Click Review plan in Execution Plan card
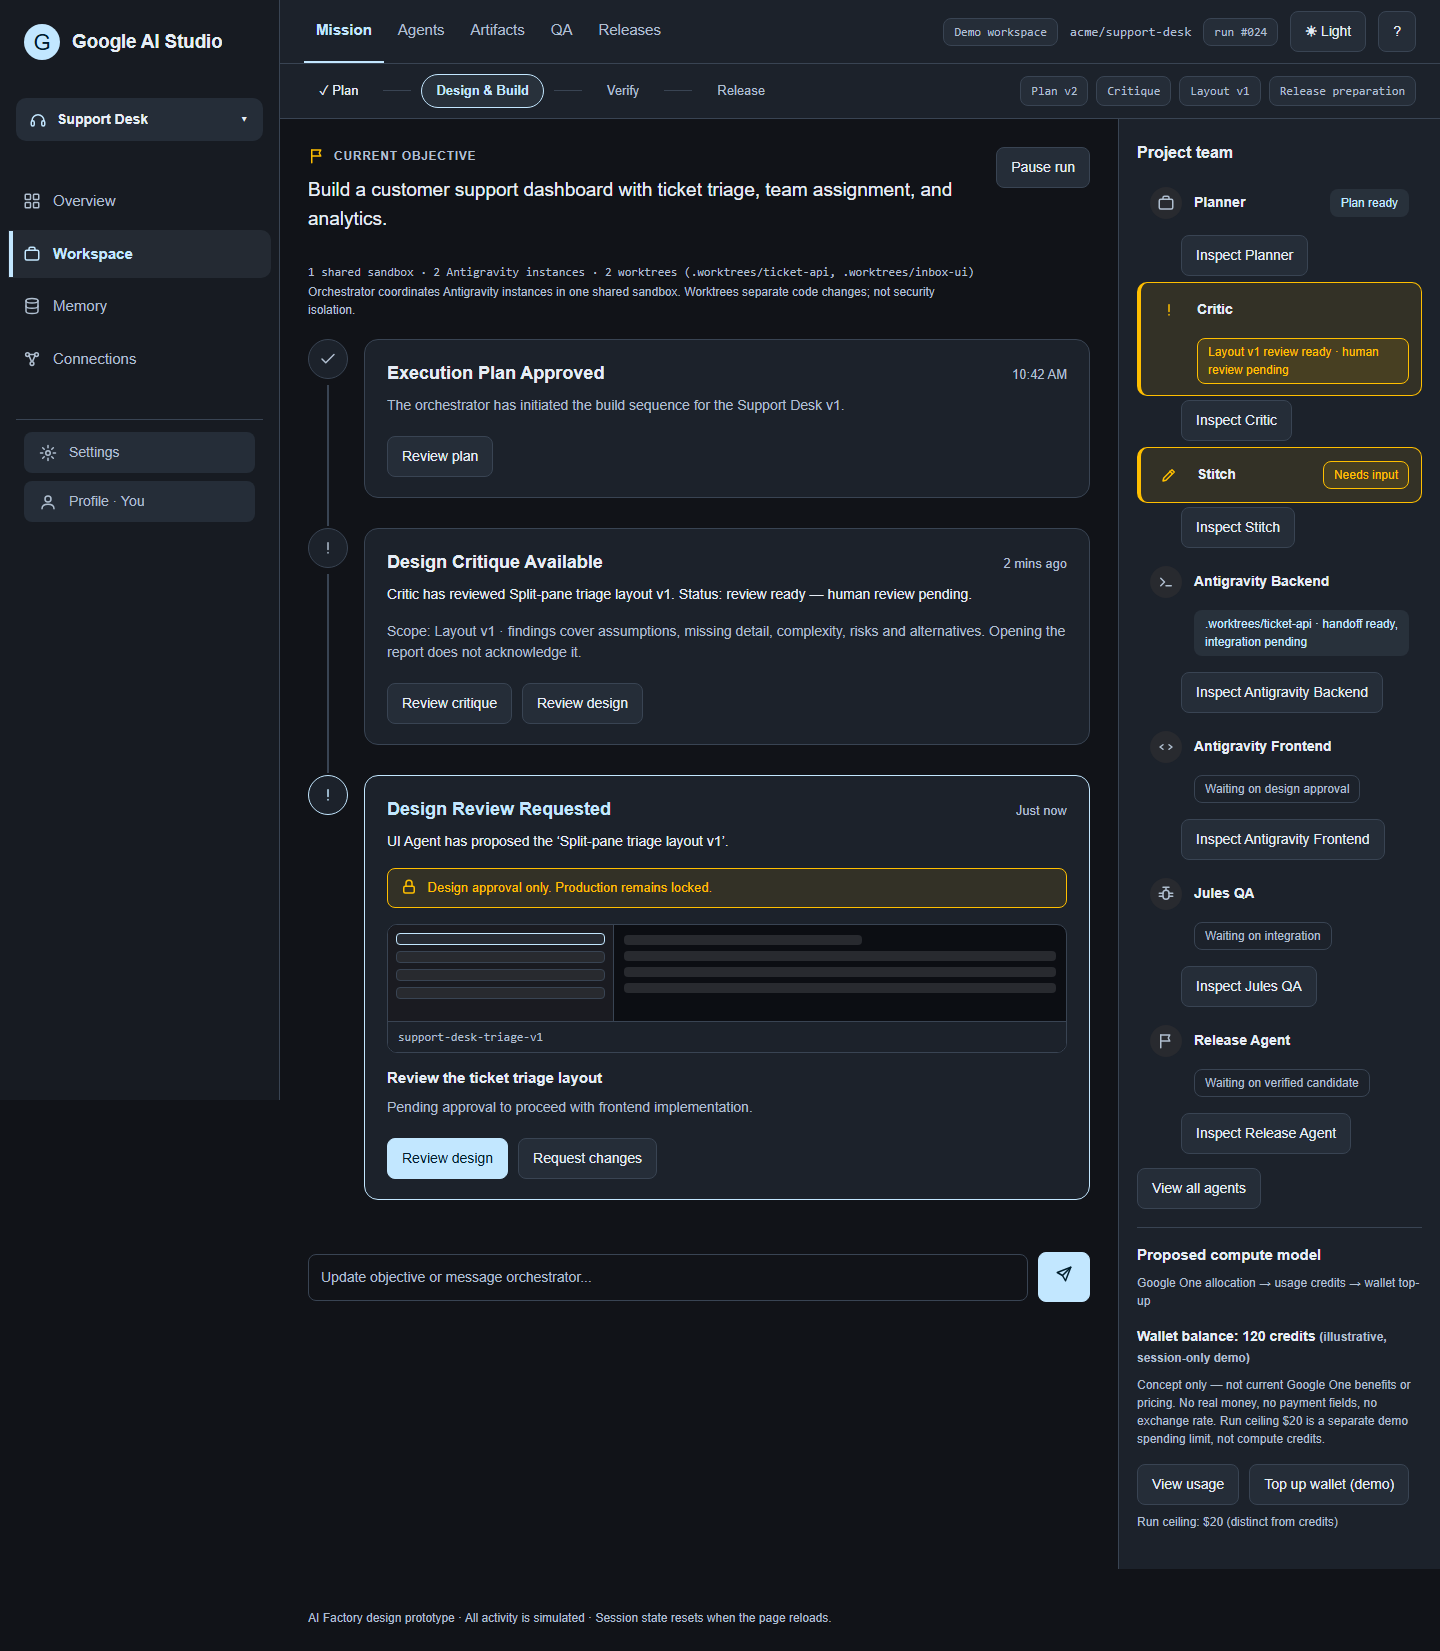 pyautogui.click(x=440, y=456)
